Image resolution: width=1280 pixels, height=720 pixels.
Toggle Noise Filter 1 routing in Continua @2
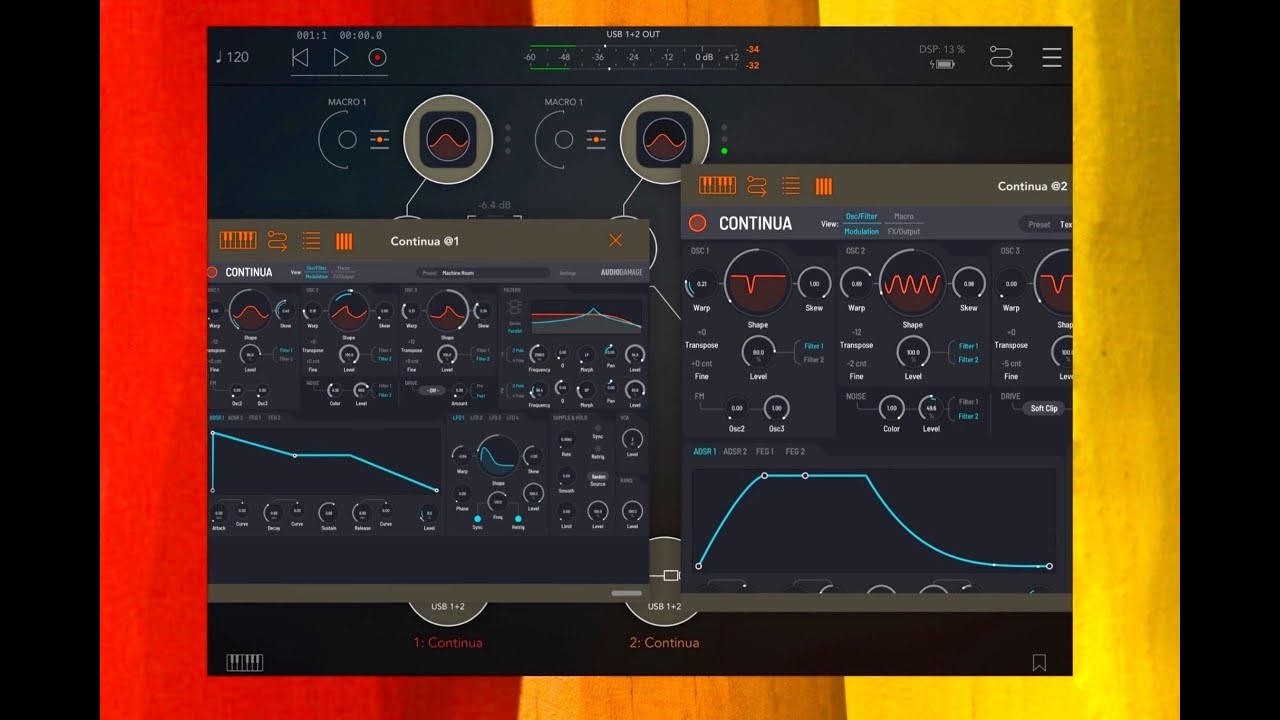pos(968,402)
